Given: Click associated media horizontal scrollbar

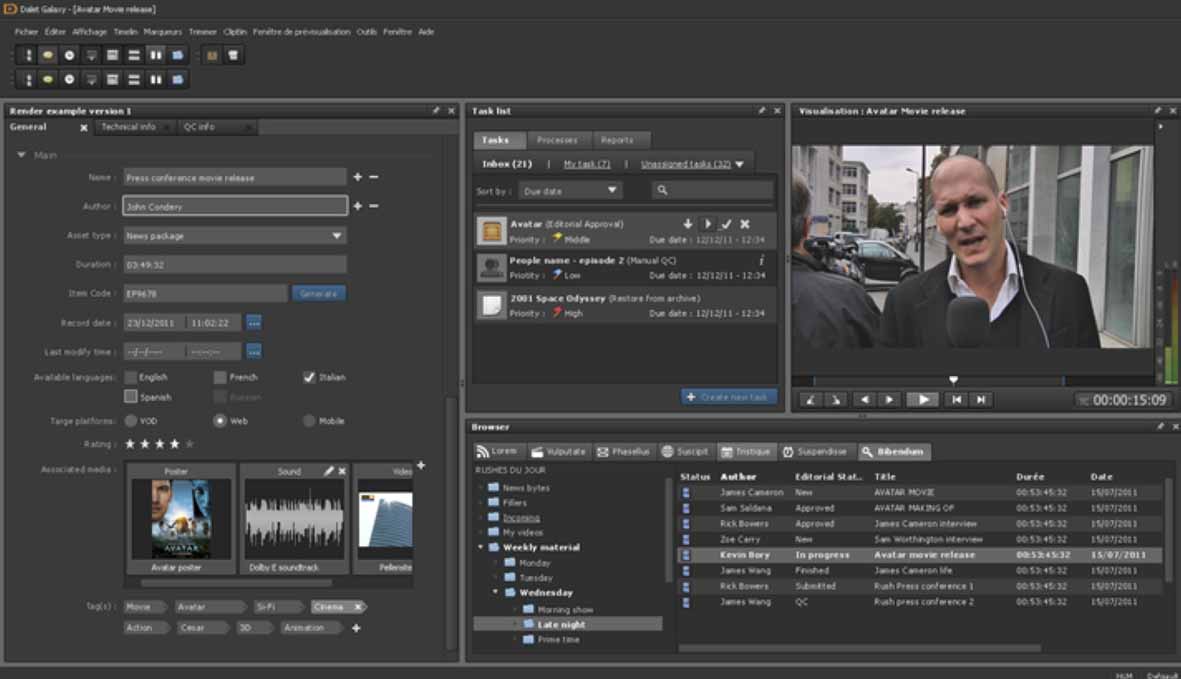Looking at the screenshot, I should pyautogui.click(x=236, y=583).
